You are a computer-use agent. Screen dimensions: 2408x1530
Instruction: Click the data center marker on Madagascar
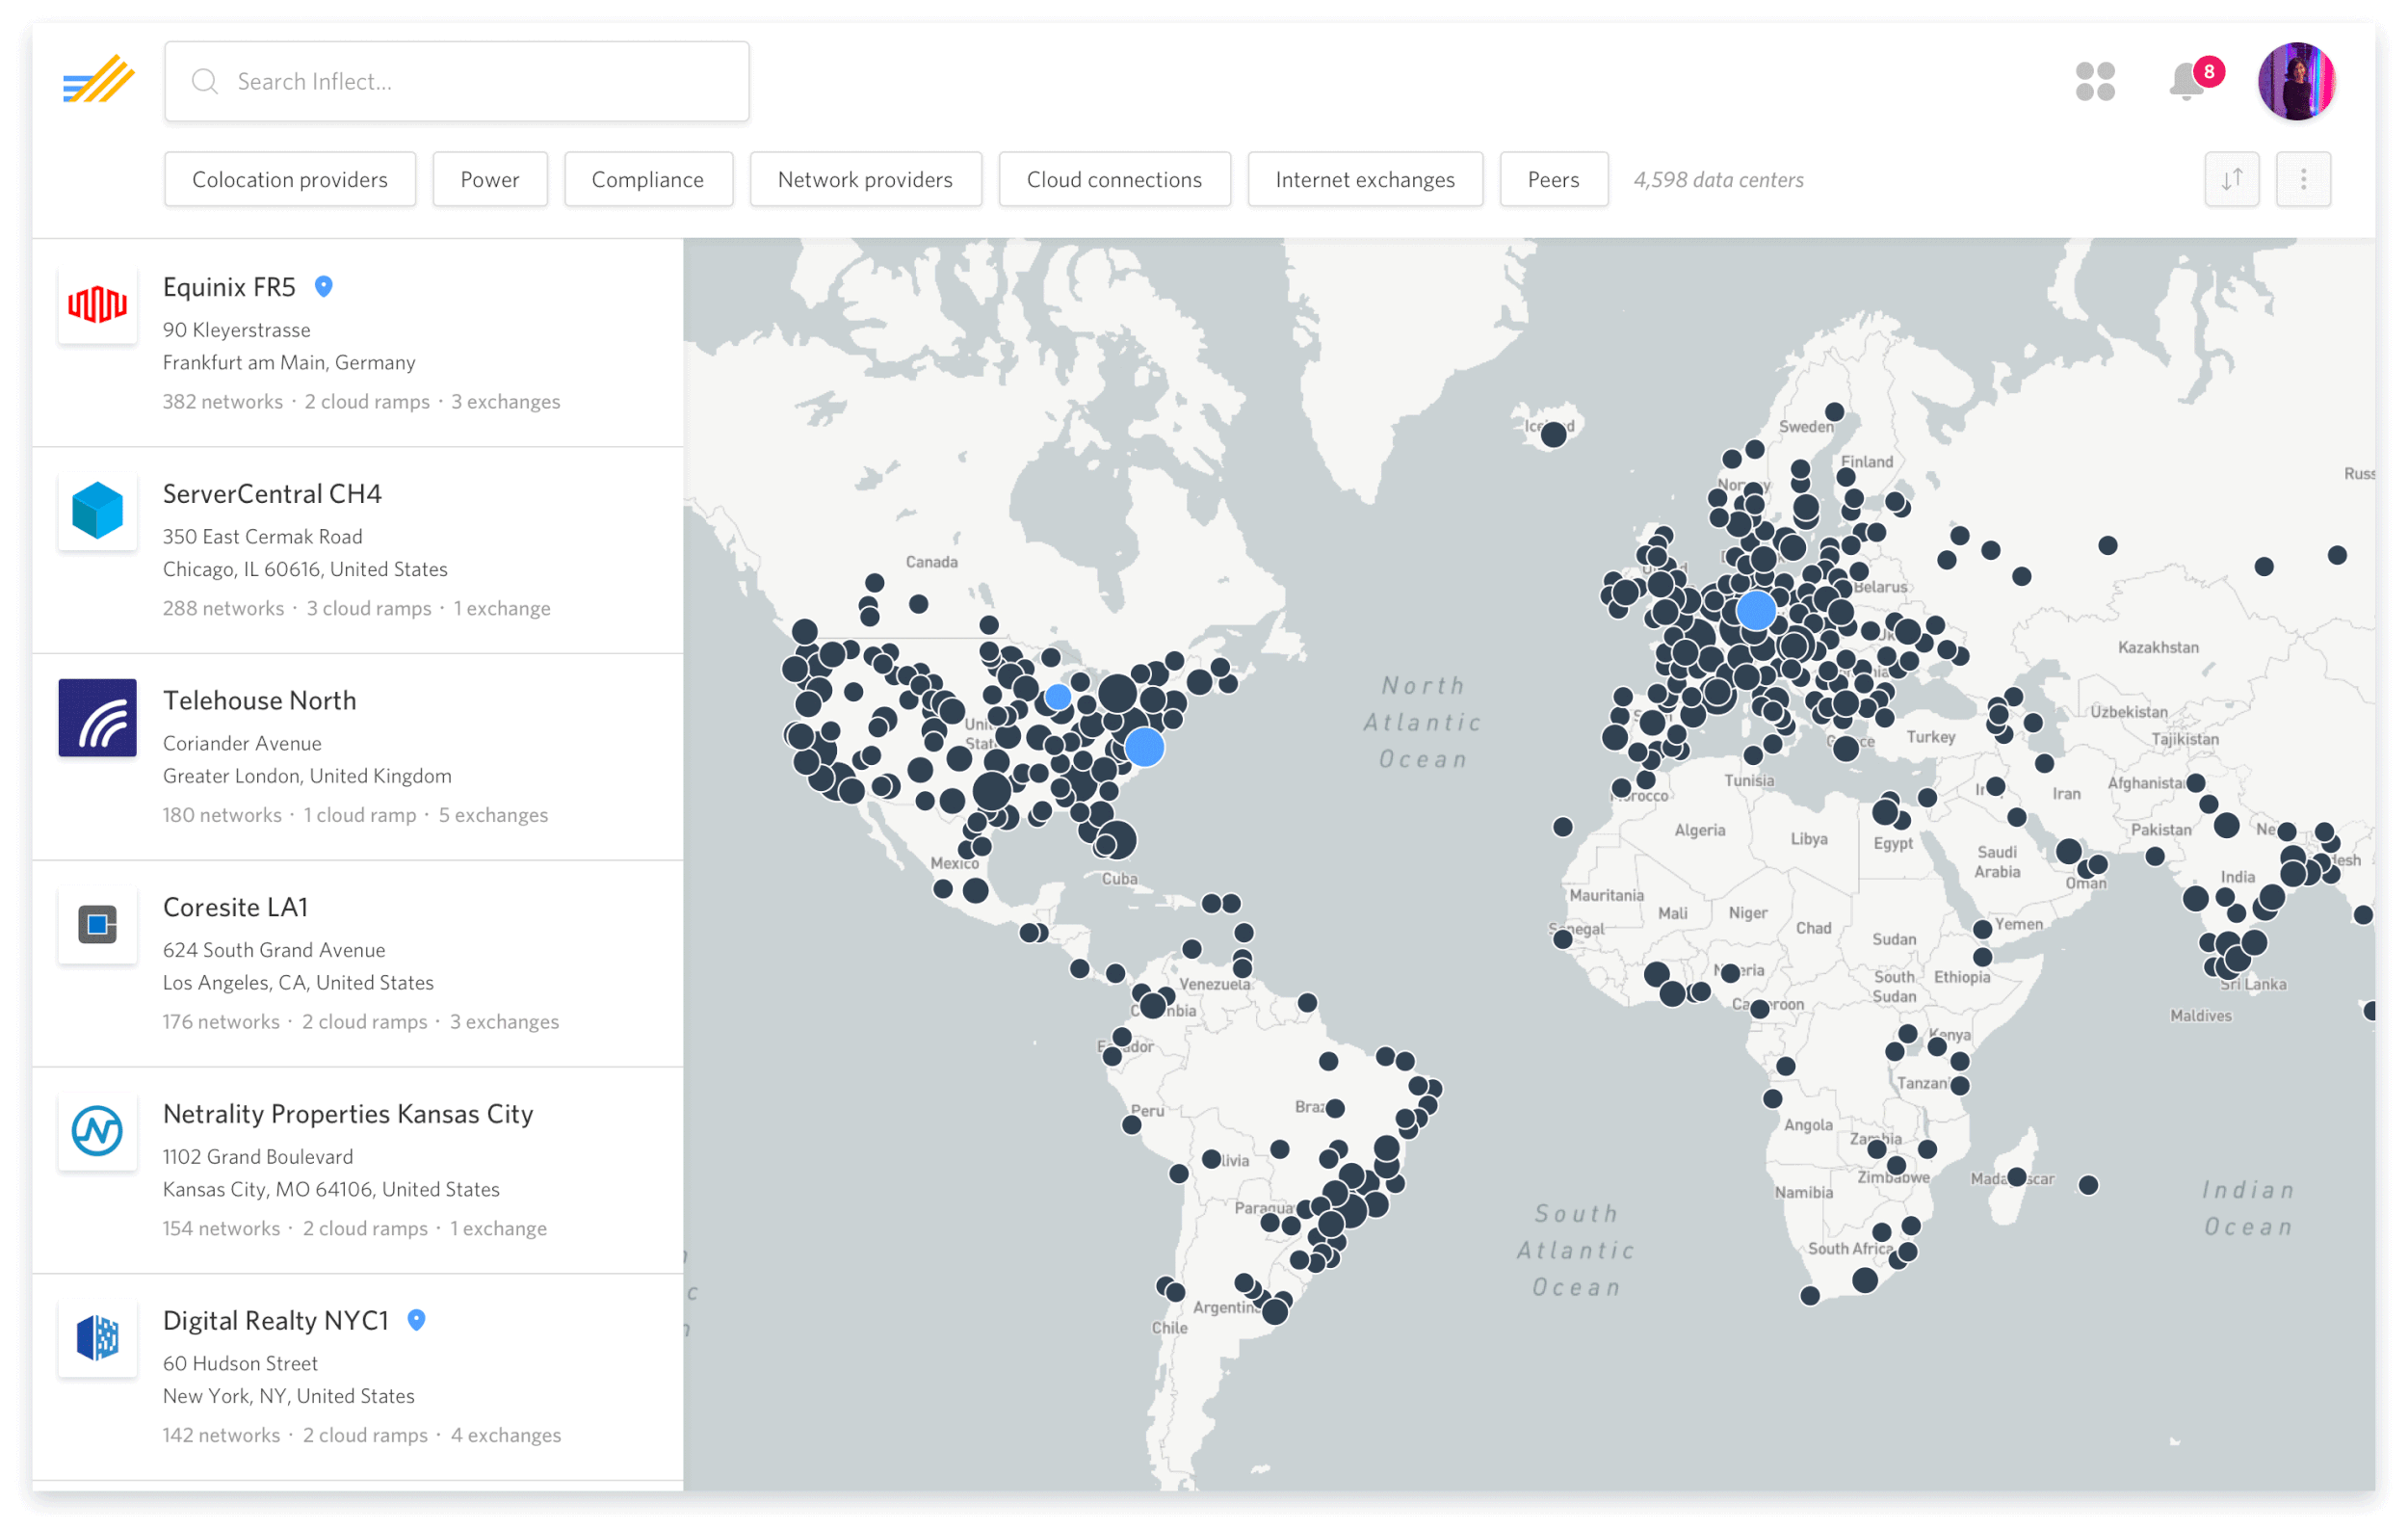click(2017, 1177)
